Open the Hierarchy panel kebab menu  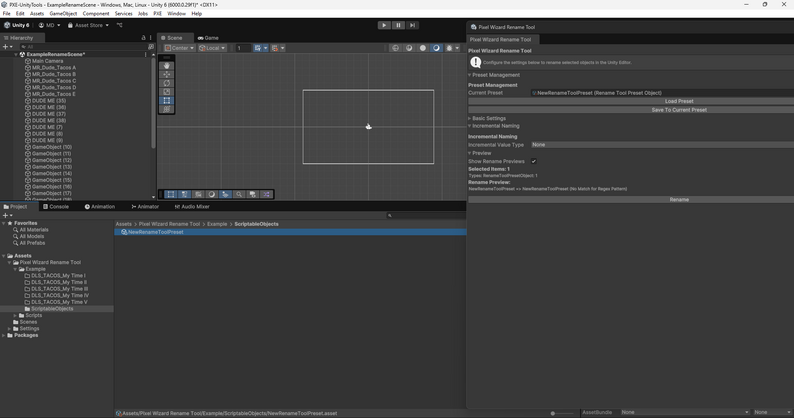point(150,38)
